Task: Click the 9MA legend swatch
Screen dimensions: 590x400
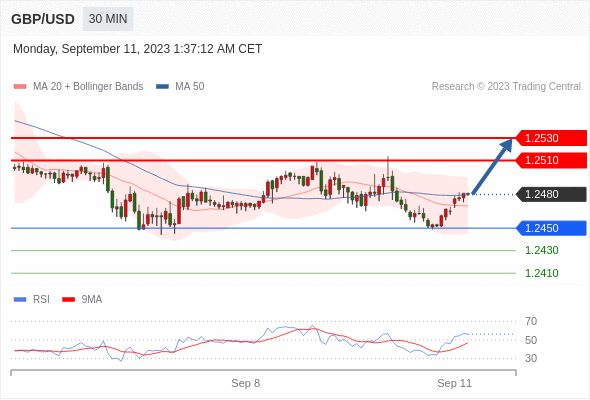Action: (68, 300)
